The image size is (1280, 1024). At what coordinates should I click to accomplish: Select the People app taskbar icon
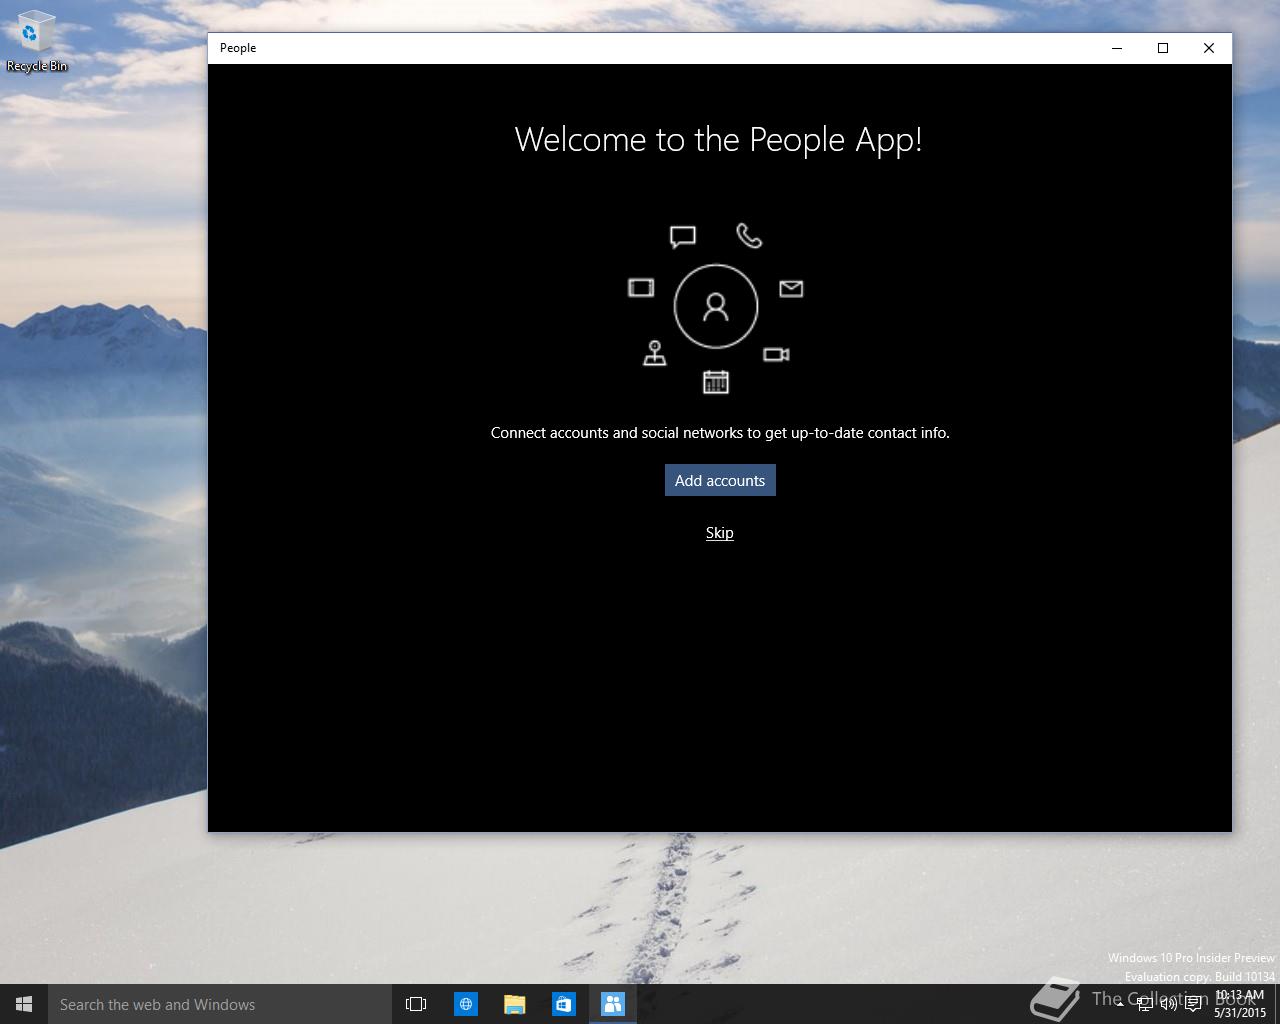pyautogui.click(x=613, y=1004)
